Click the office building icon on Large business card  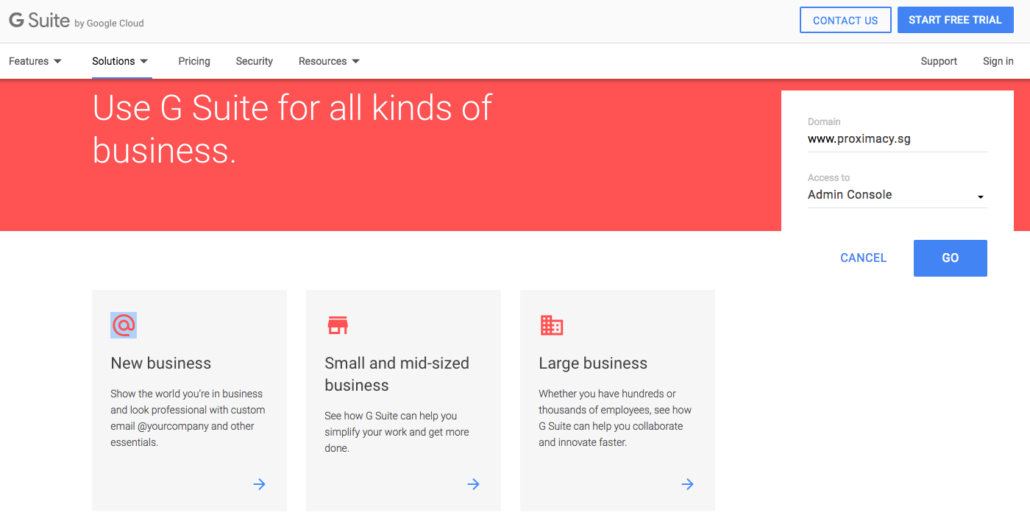552,325
